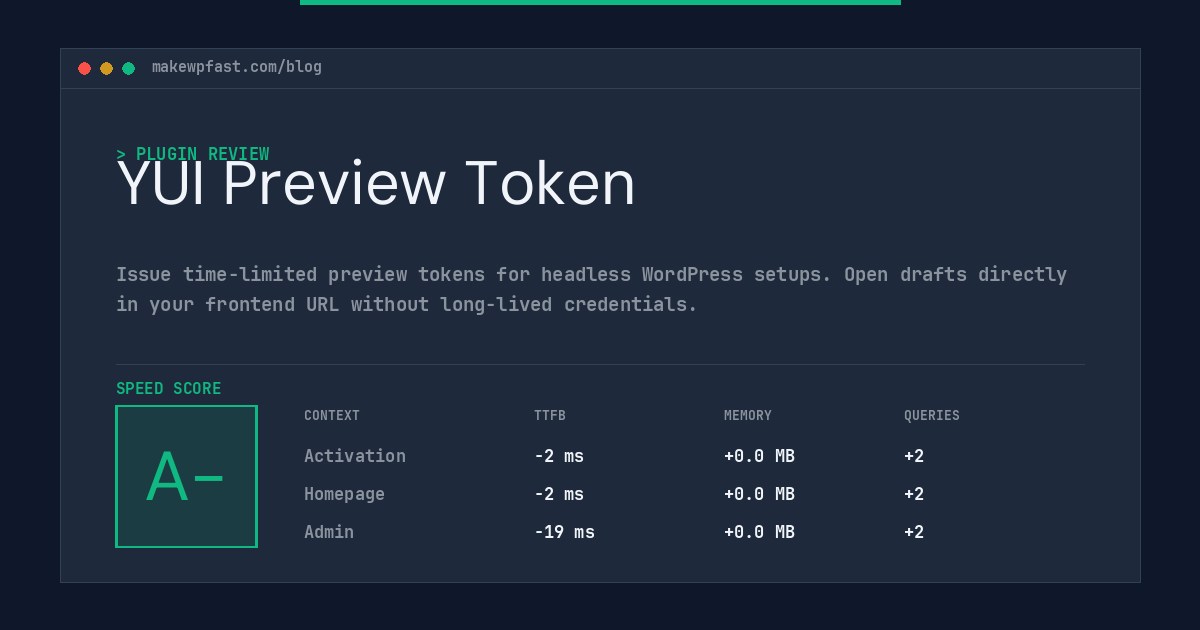Click the green window dot

pos(128,68)
